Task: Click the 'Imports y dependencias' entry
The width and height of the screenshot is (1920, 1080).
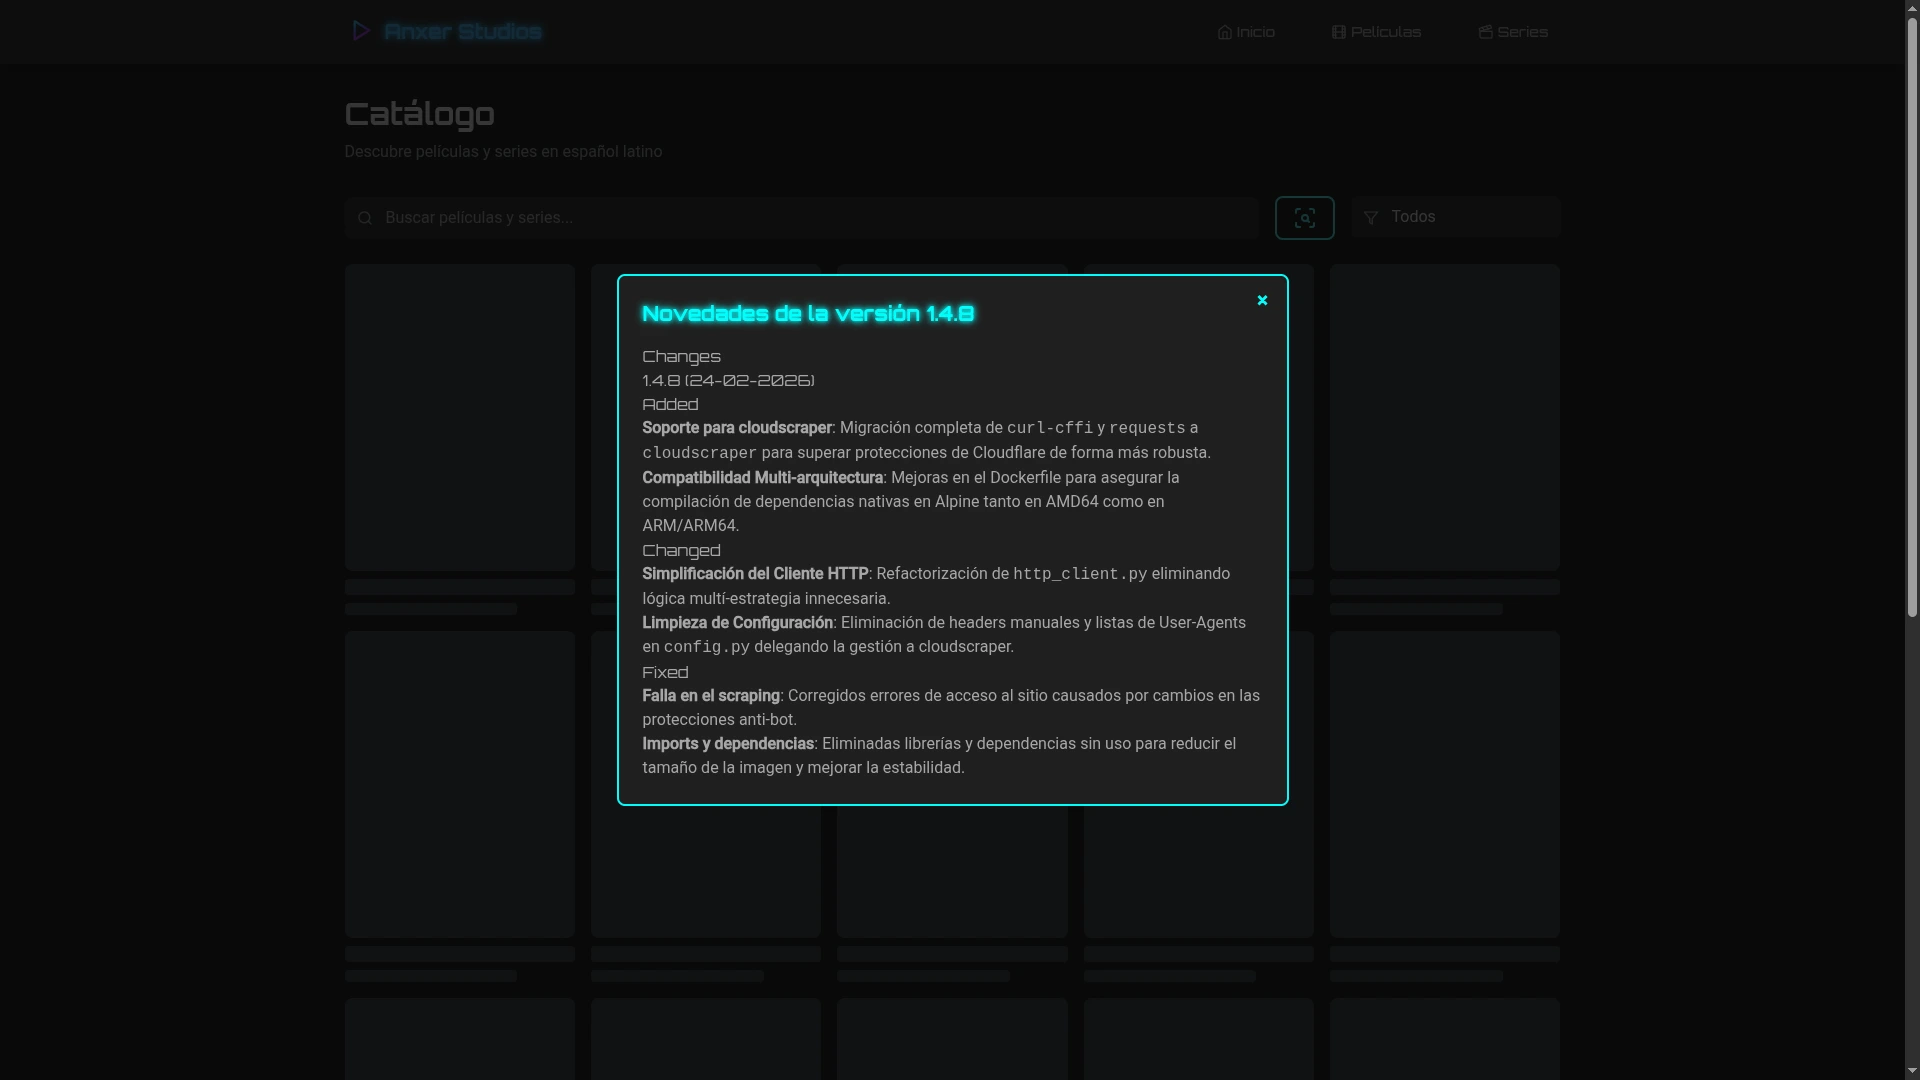Action: (x=728, y=744)
